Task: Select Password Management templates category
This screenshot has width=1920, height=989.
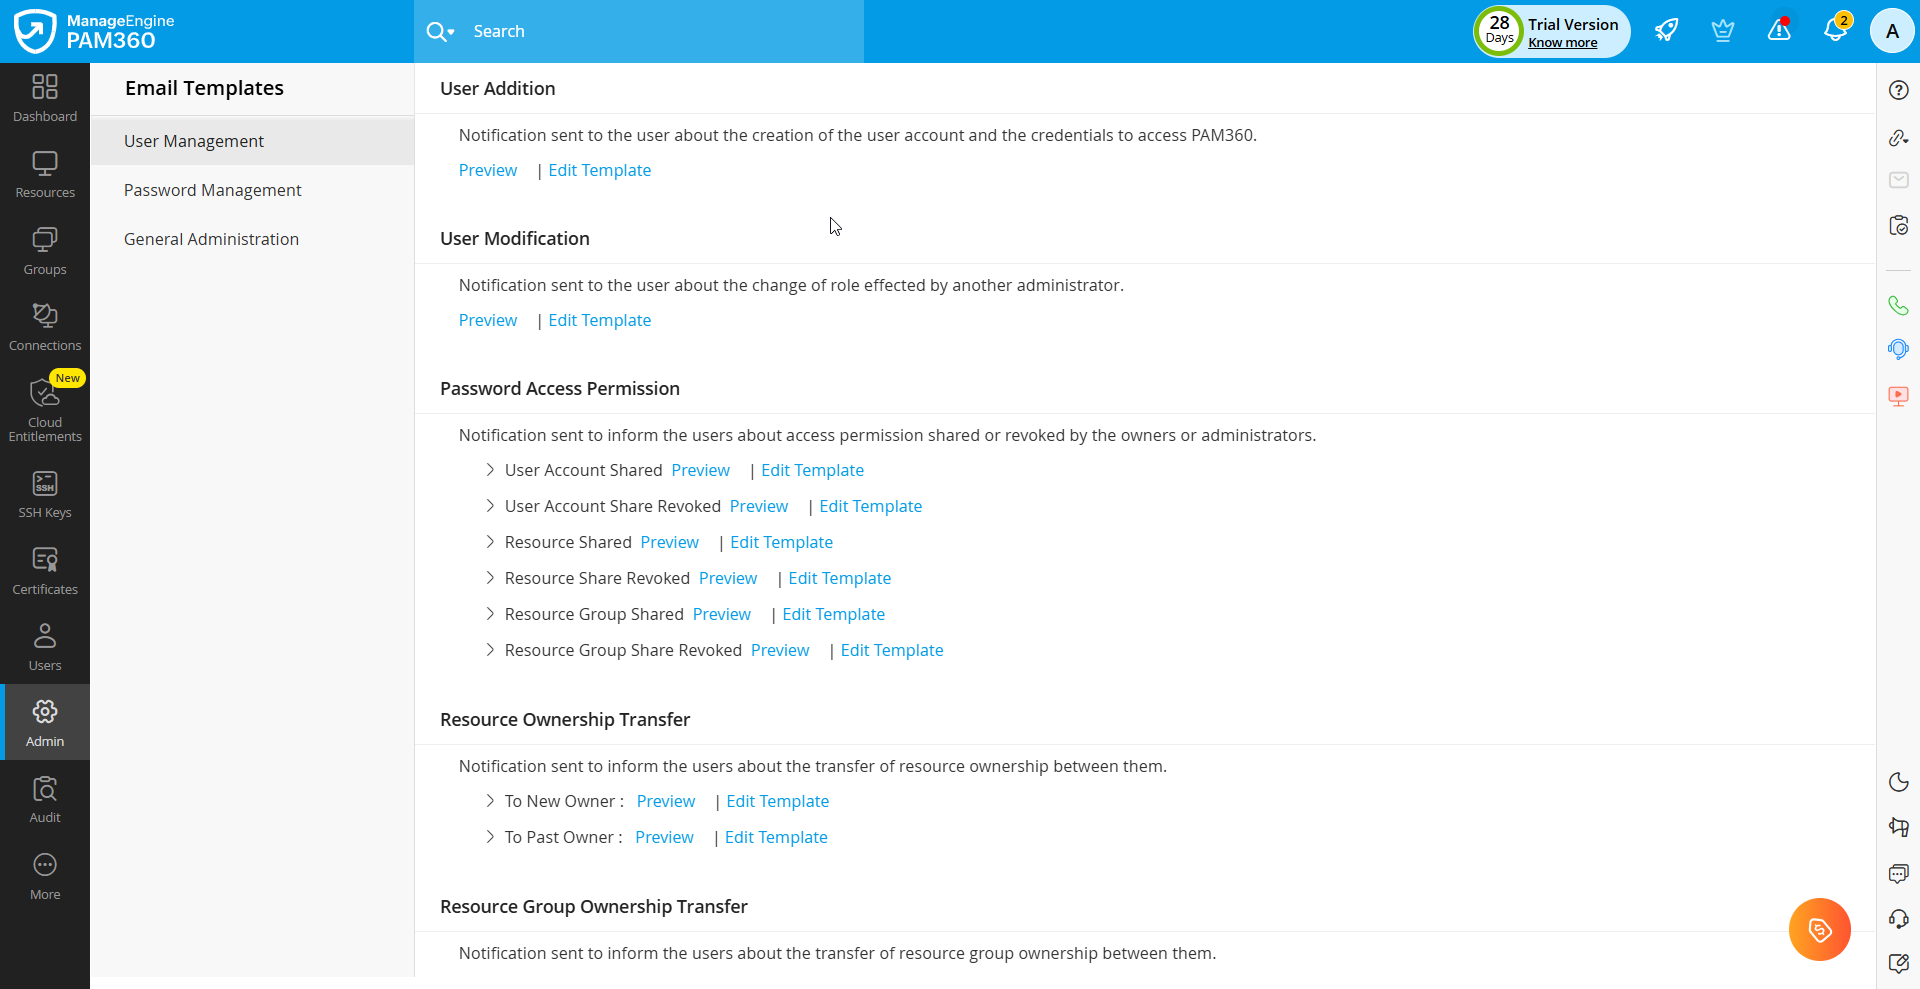Action: [212, 190]
